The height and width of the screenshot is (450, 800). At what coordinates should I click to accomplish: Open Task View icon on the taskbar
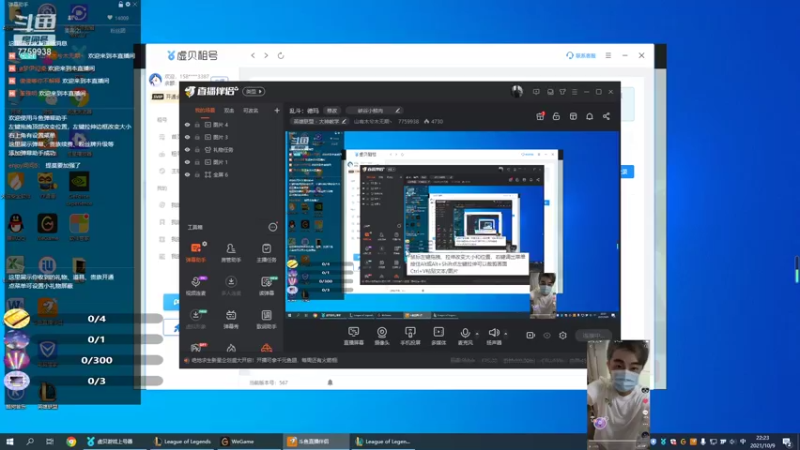[x=49, y=441]
